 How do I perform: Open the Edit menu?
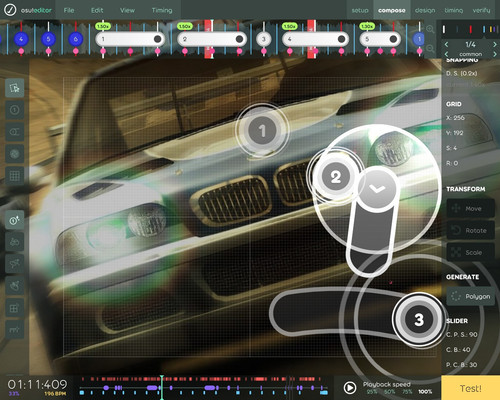point(97,10)
